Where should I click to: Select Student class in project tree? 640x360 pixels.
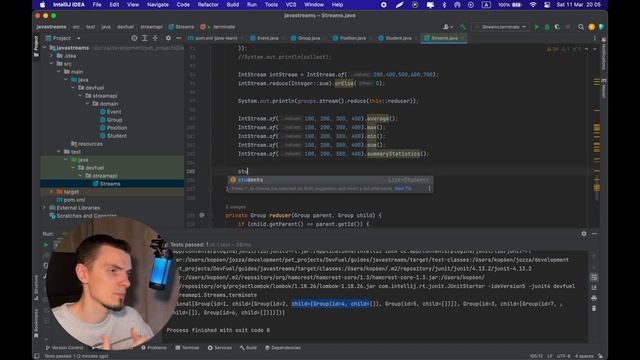[113, 136]
